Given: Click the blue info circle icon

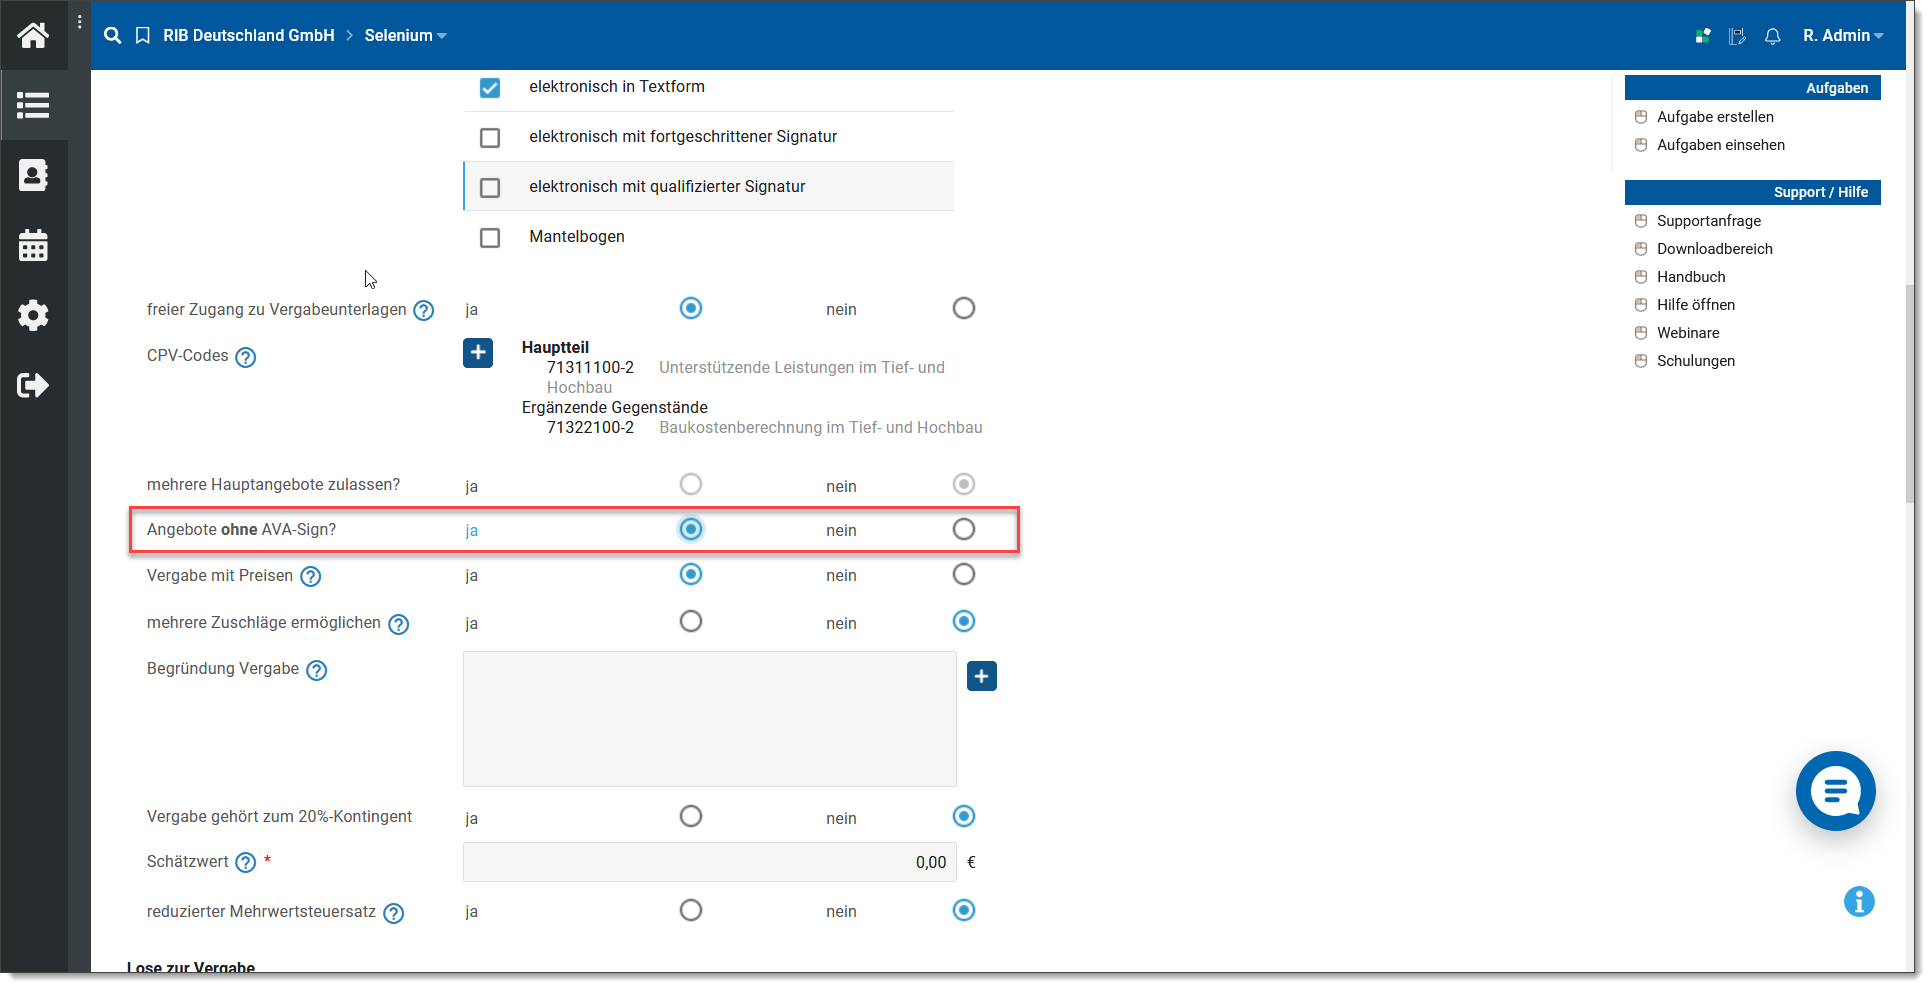Looking at the screenshot, I should coord(1859,901).
